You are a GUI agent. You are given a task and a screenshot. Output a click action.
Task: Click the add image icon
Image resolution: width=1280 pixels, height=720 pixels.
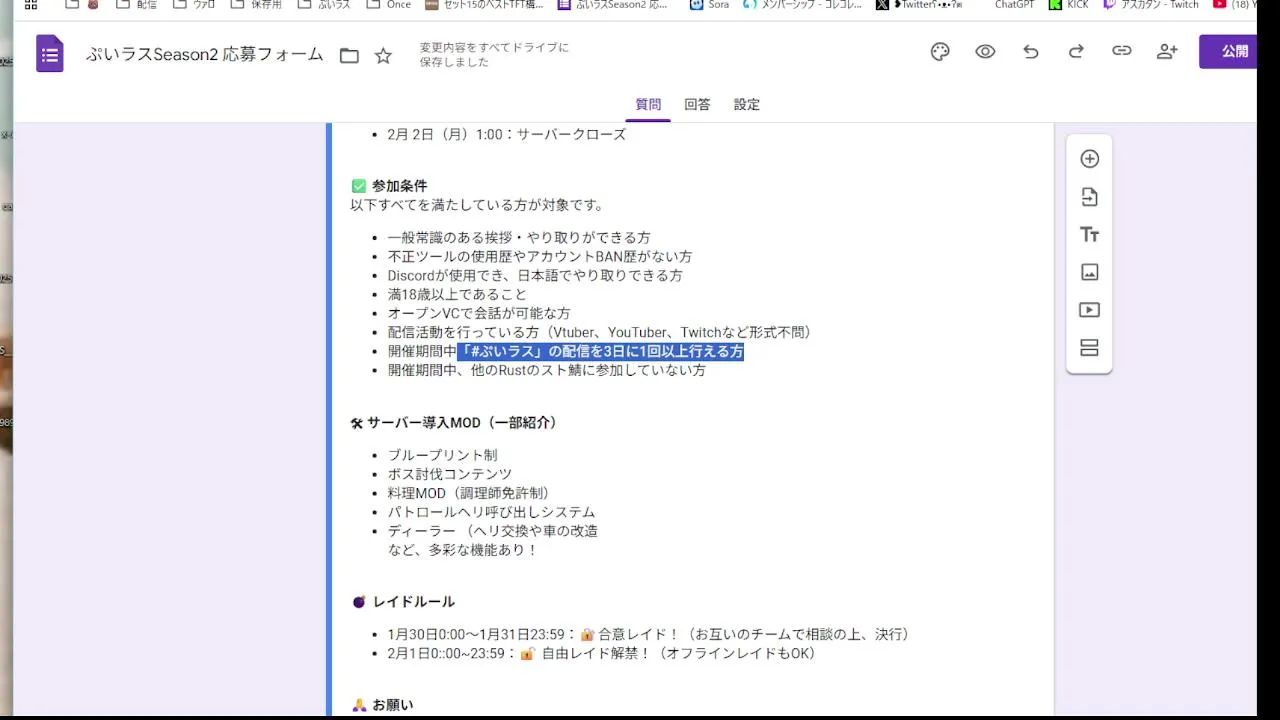click(1090, 272)
